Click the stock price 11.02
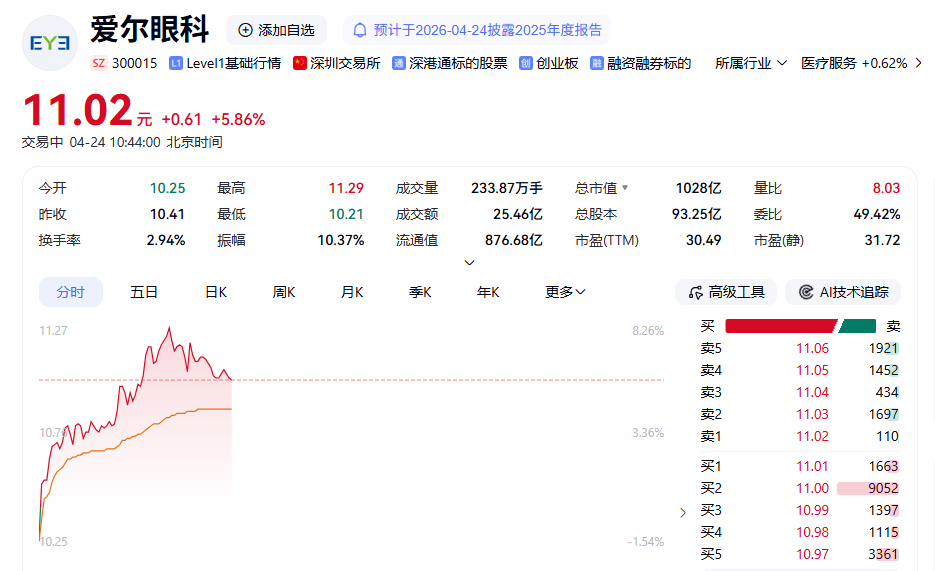The image size is (935, 571). coord(78,110)
